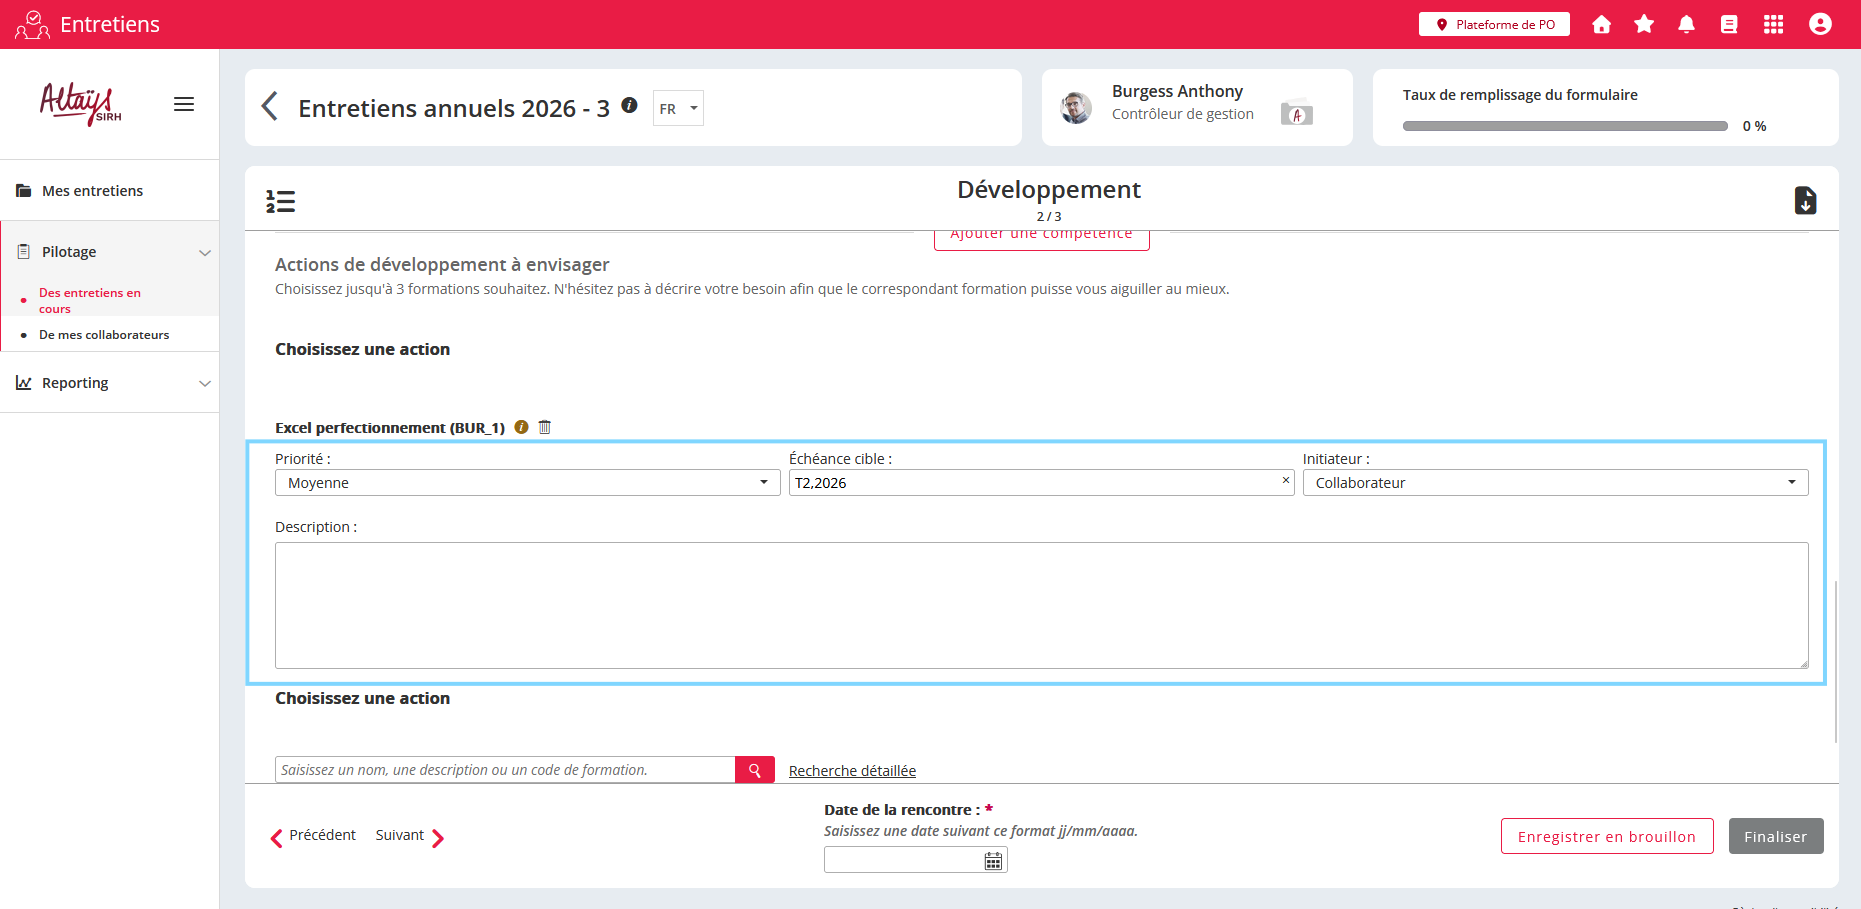The image size is (1861, 909).
Task: Click into the Description text area
Action: tap(1041, 605)
